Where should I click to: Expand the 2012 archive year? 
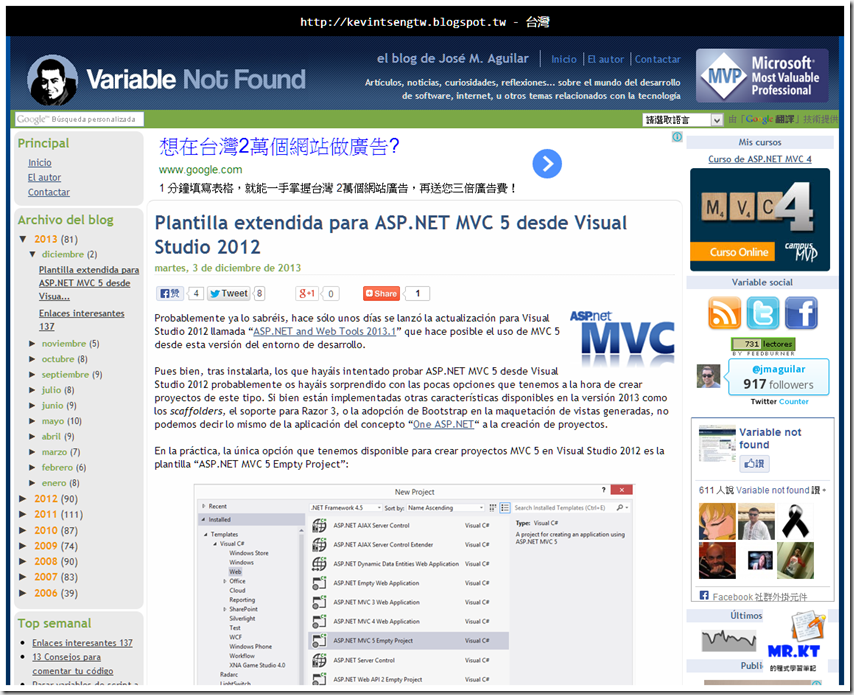pyautogui.click(x=23, y=498)
